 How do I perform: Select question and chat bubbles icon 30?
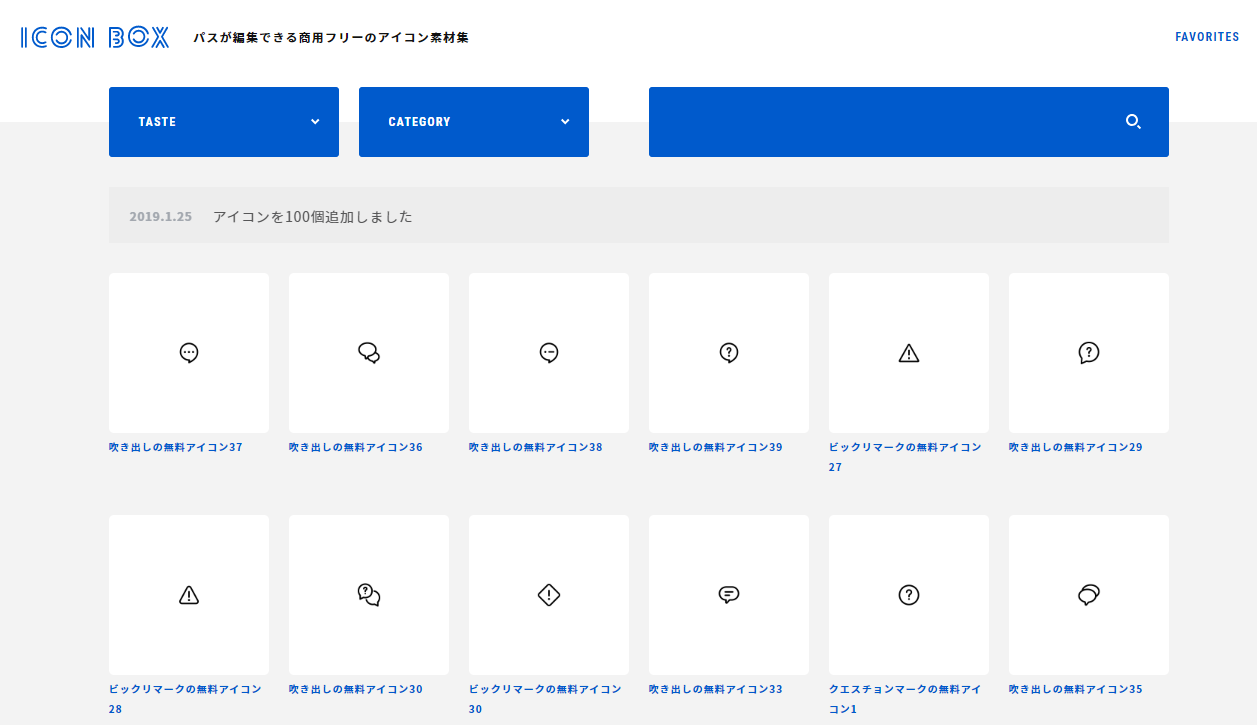coord(369,595)
